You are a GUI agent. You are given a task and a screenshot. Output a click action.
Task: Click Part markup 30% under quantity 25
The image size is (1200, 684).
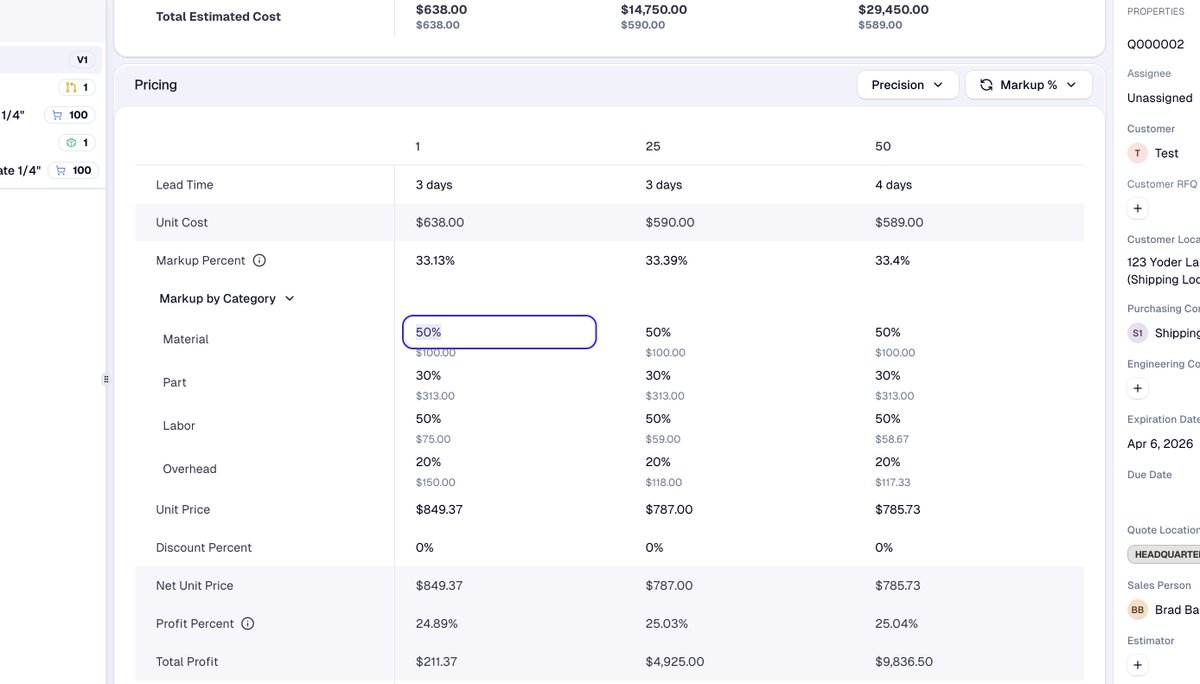658,376
